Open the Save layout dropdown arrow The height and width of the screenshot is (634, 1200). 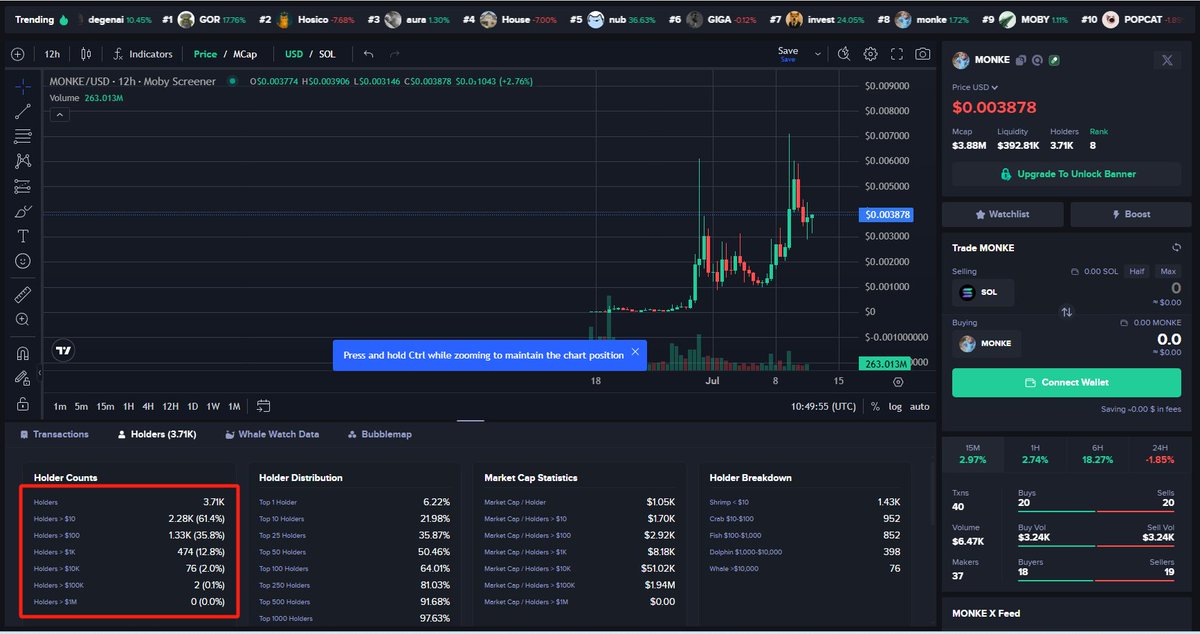pyautogui.click(x=817, y=54)
